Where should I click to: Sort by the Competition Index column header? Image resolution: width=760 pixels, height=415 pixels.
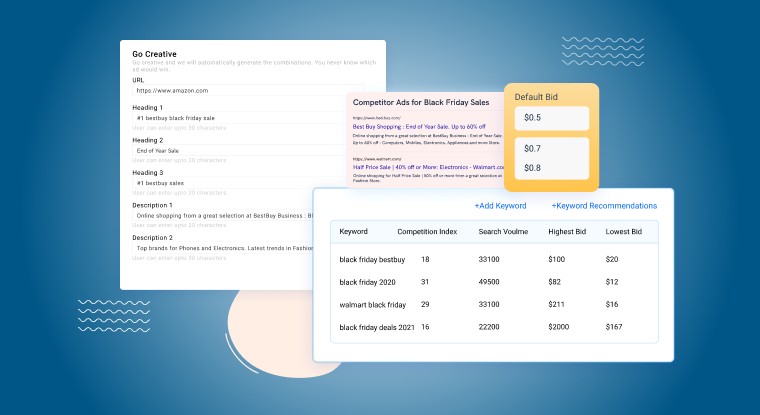point(427,232)
